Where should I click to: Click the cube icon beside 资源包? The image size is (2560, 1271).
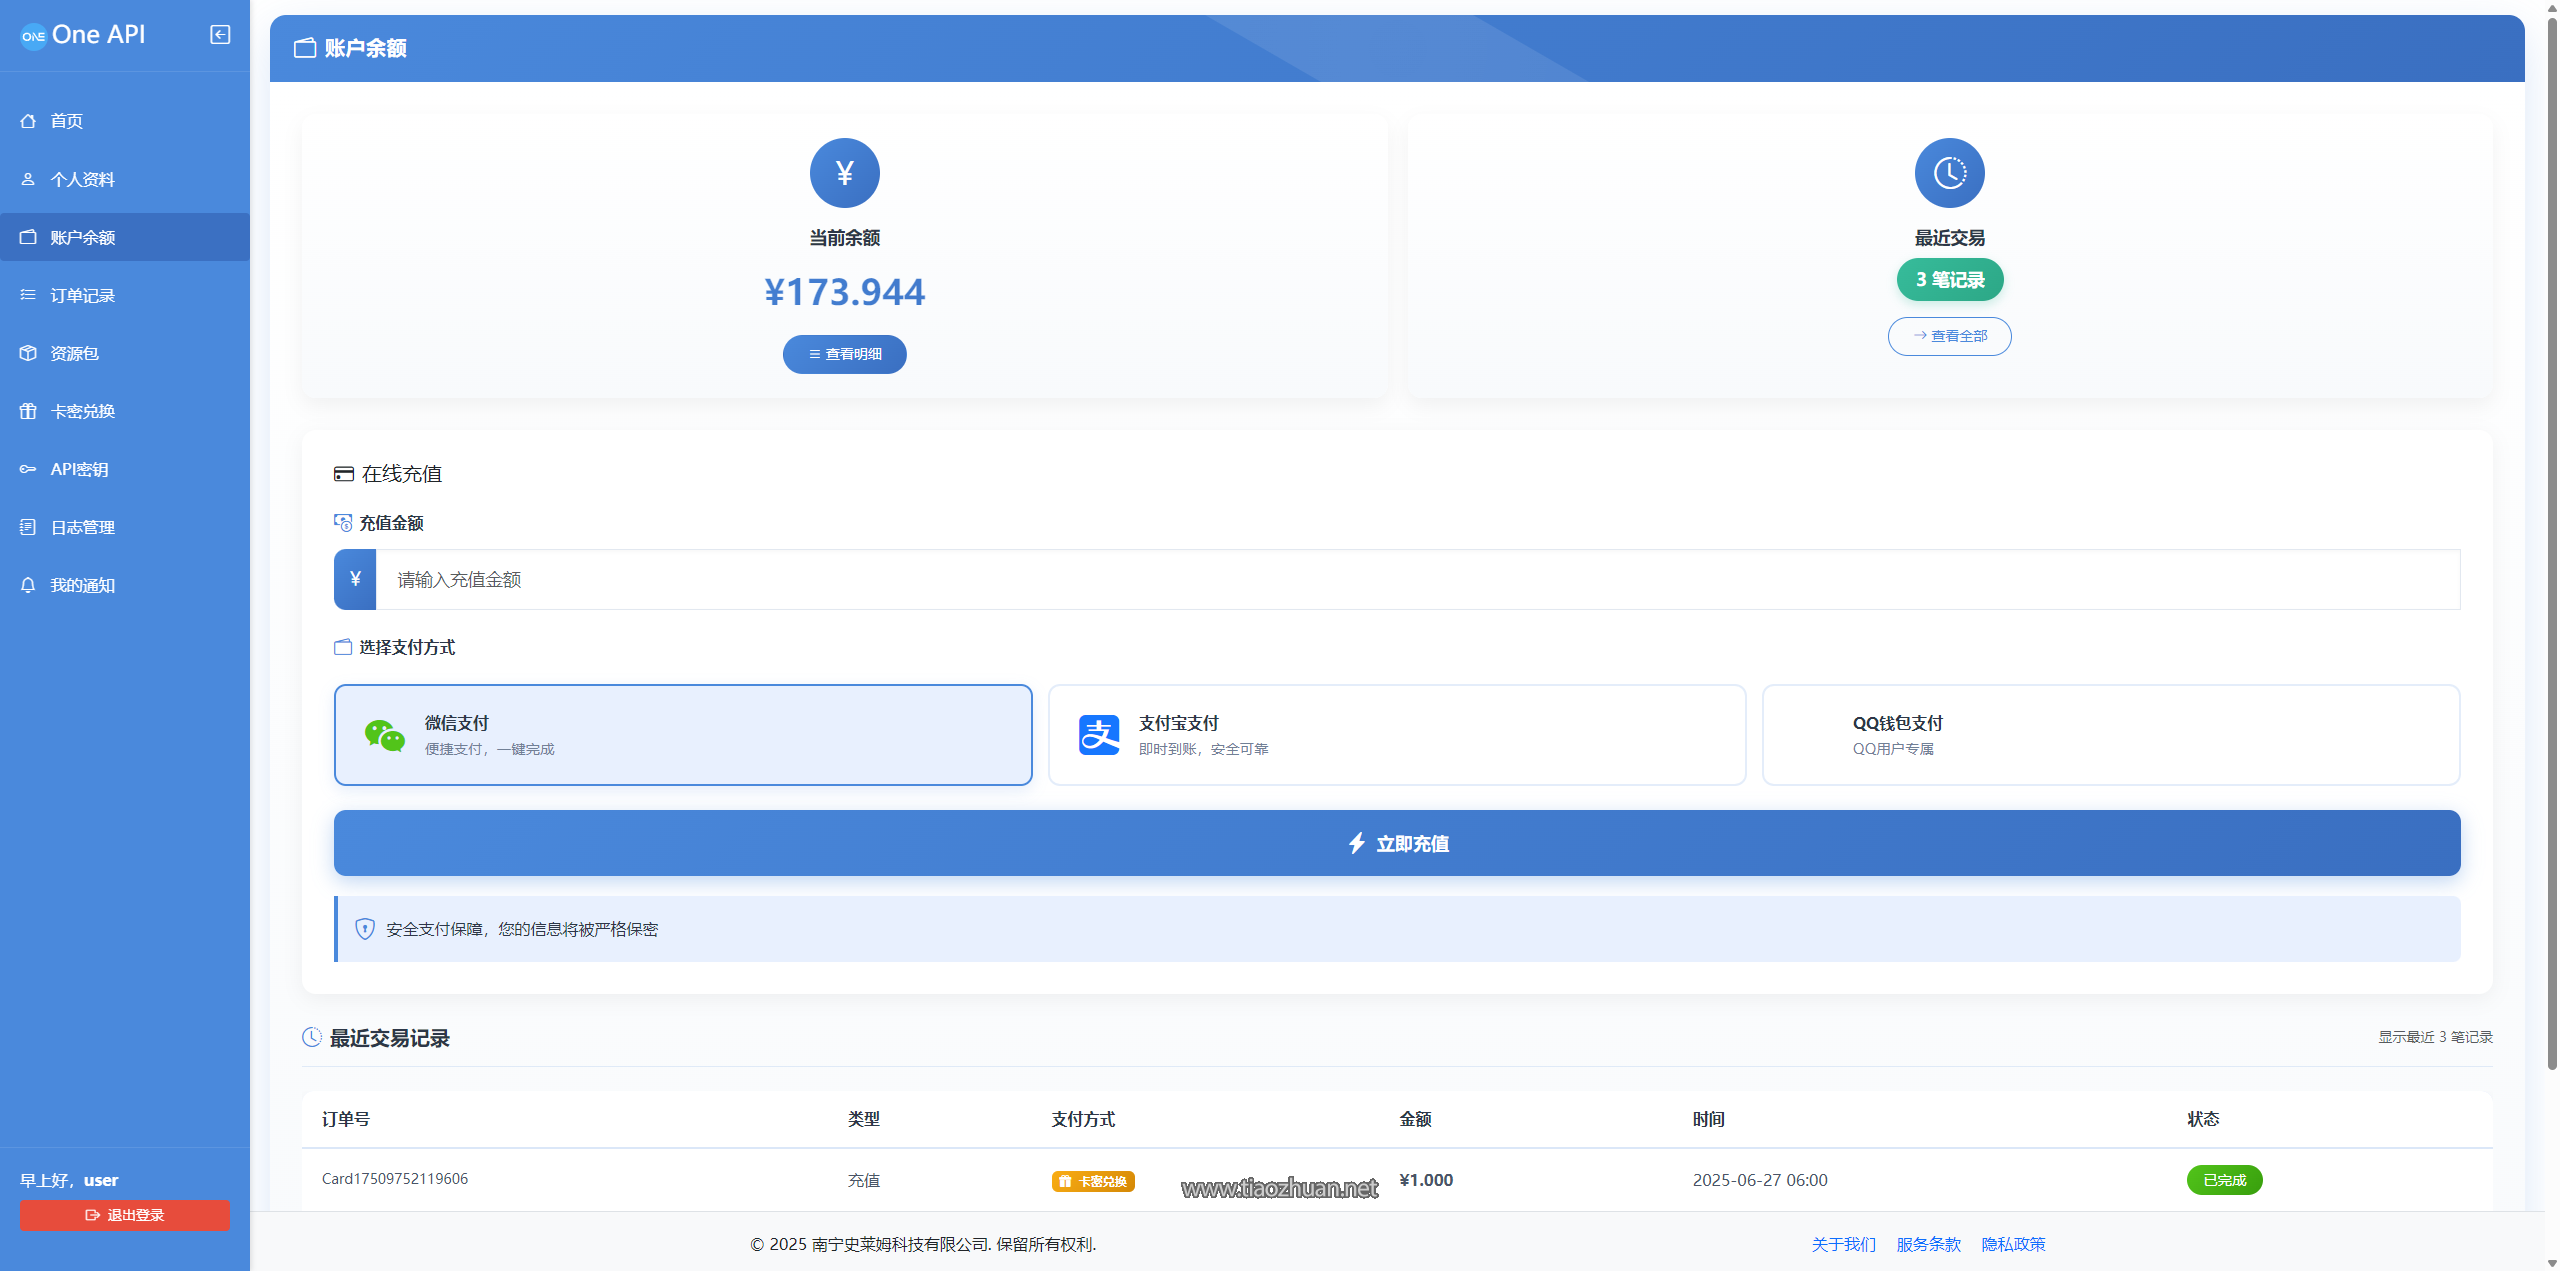tap(28, 353)
